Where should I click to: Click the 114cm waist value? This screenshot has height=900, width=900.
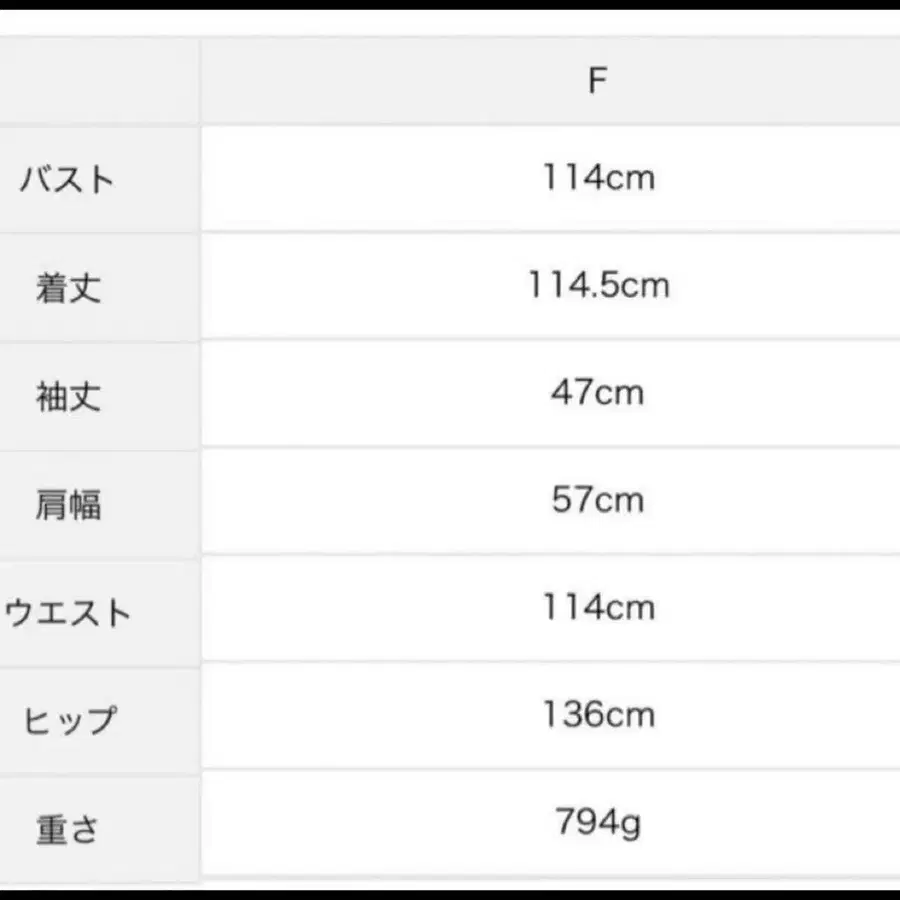coord(598,607)
